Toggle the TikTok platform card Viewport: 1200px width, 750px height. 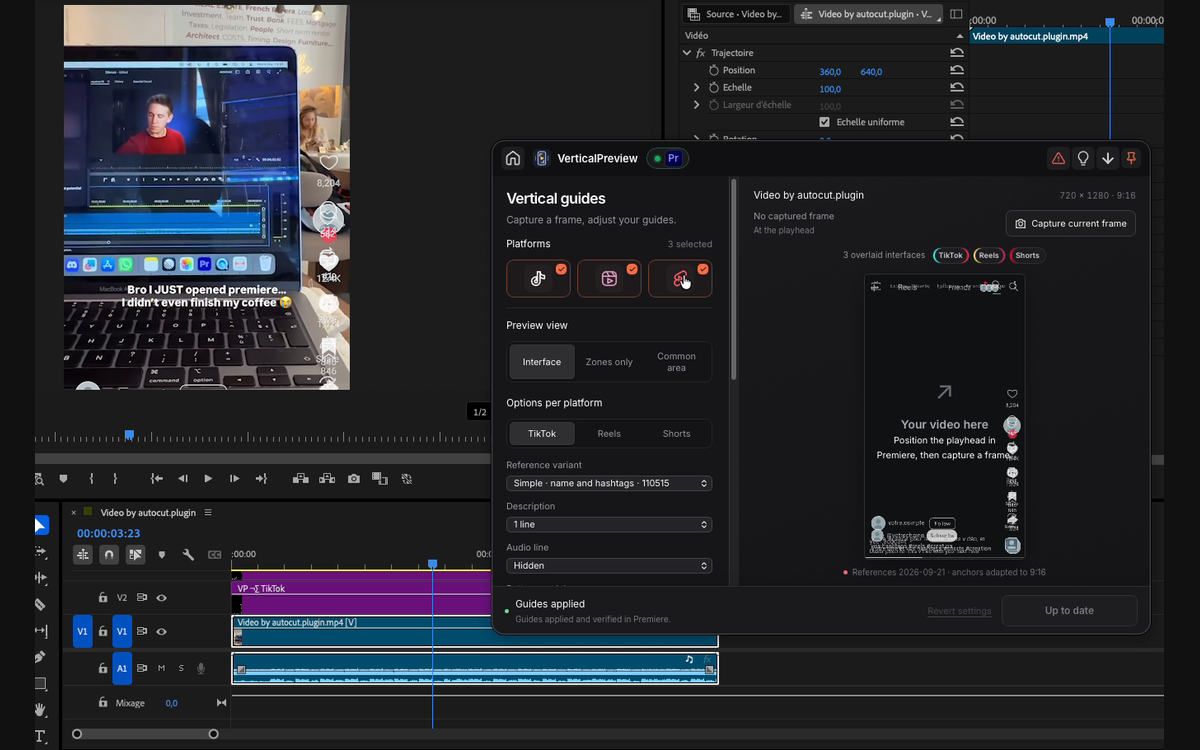point(538,279)
